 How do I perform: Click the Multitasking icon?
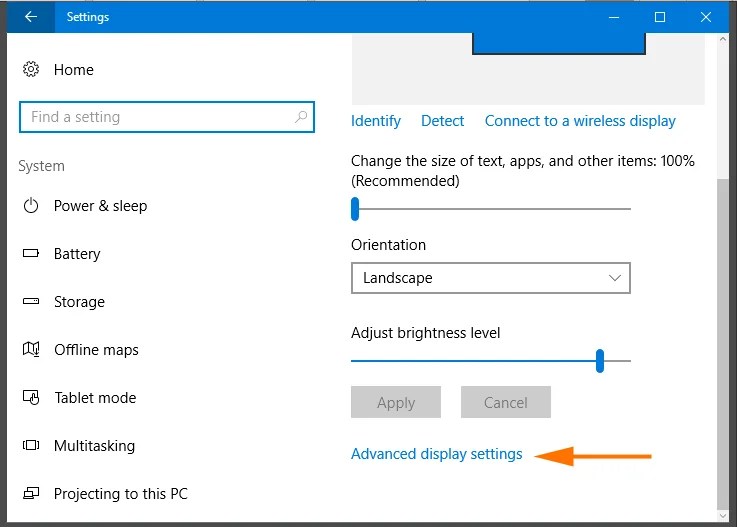point(31,445)
